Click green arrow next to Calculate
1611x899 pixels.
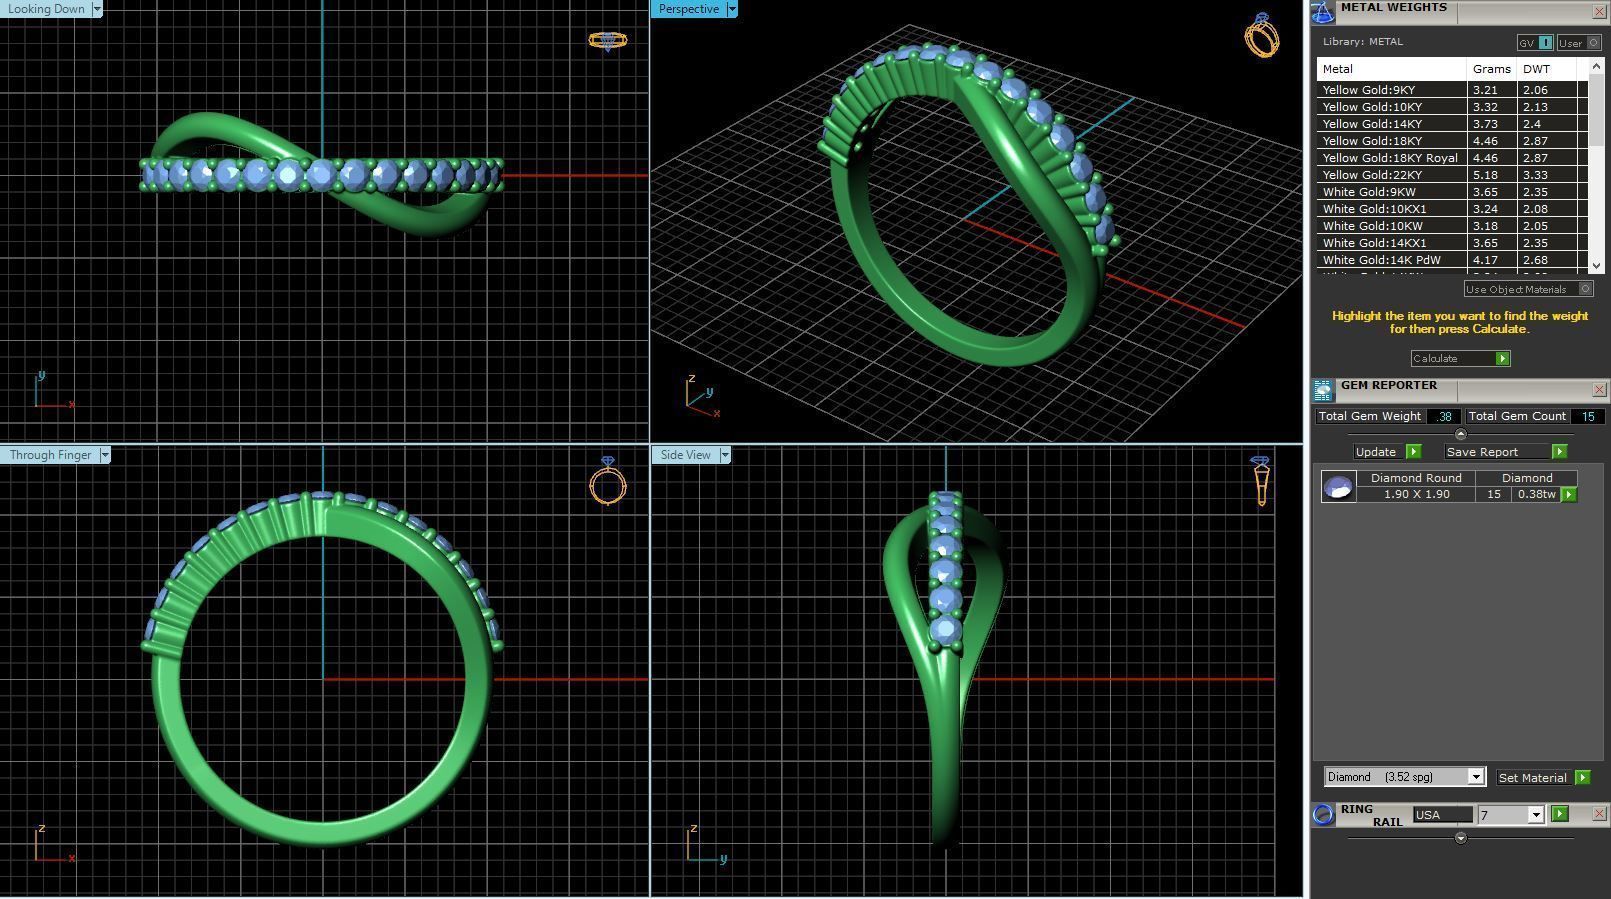[x=1502, y=358]
